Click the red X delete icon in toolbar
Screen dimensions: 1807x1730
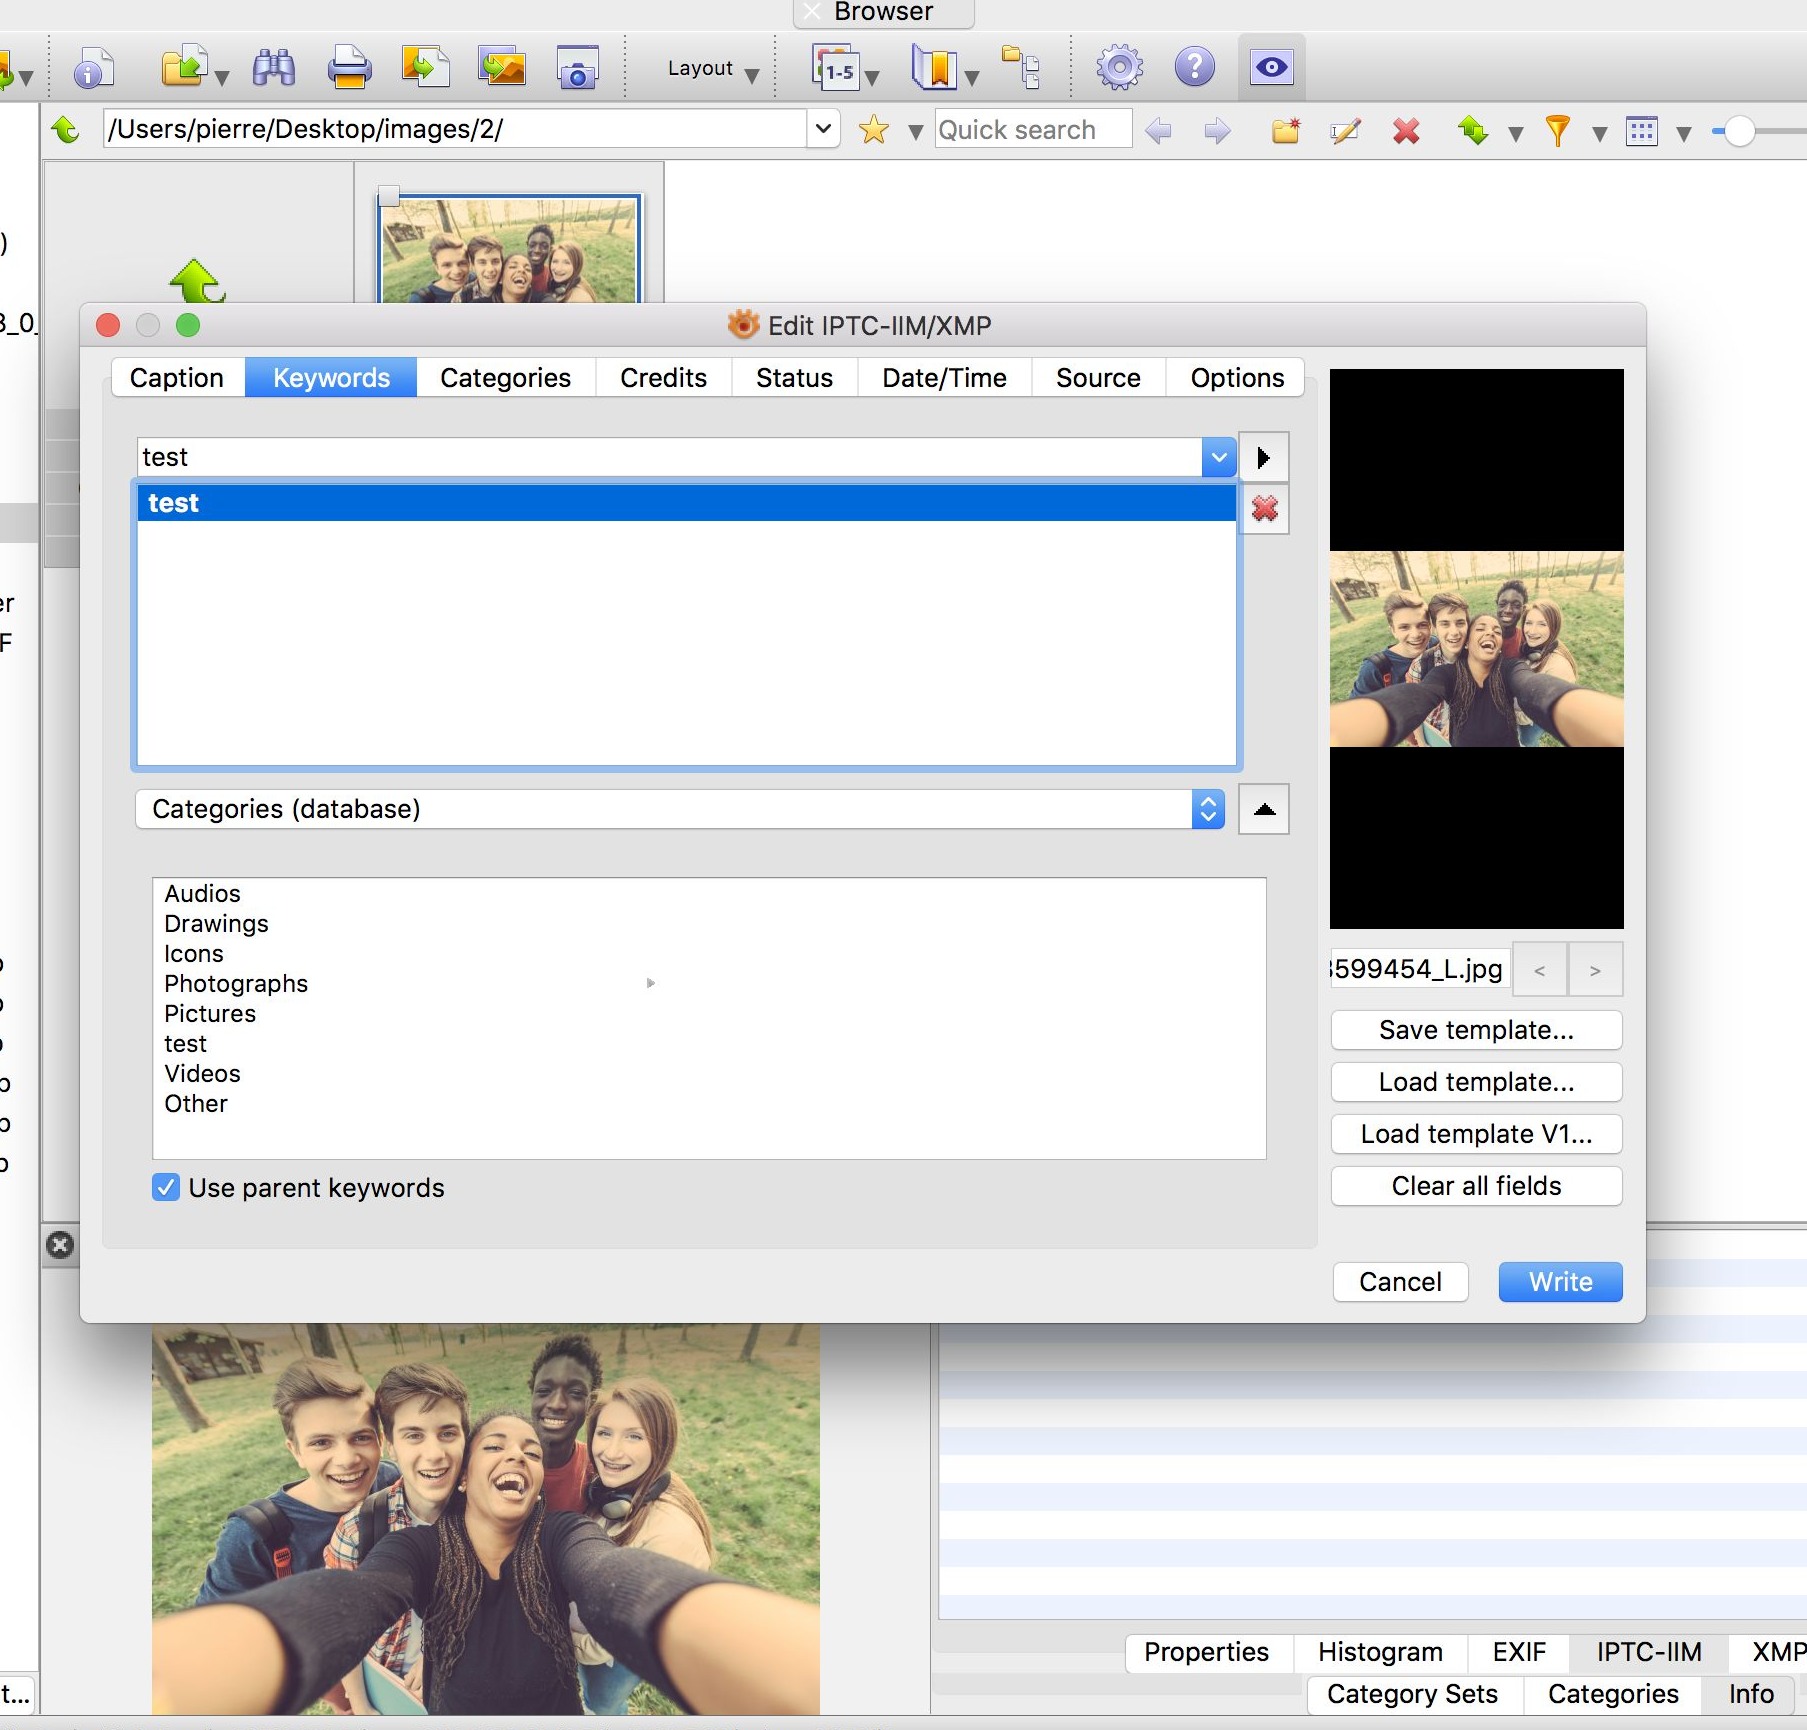coord(1406,131)
